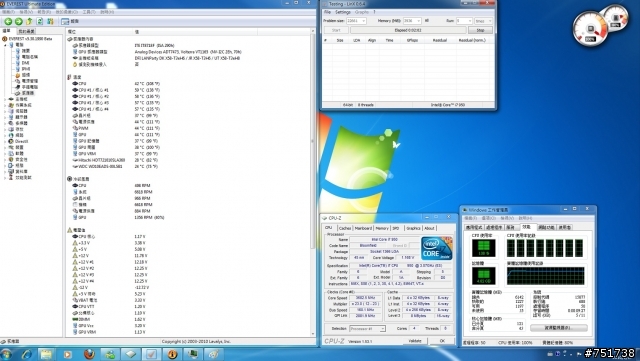Switch to the Caches tab in CPU-Z
This screenshot has width=640, height=361.
point(345,228)
